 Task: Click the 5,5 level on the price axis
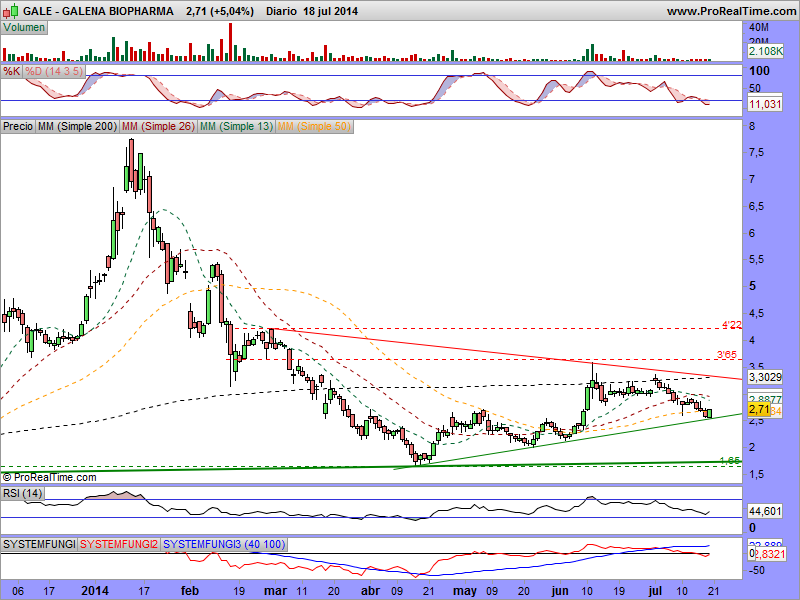click(756, 260)
